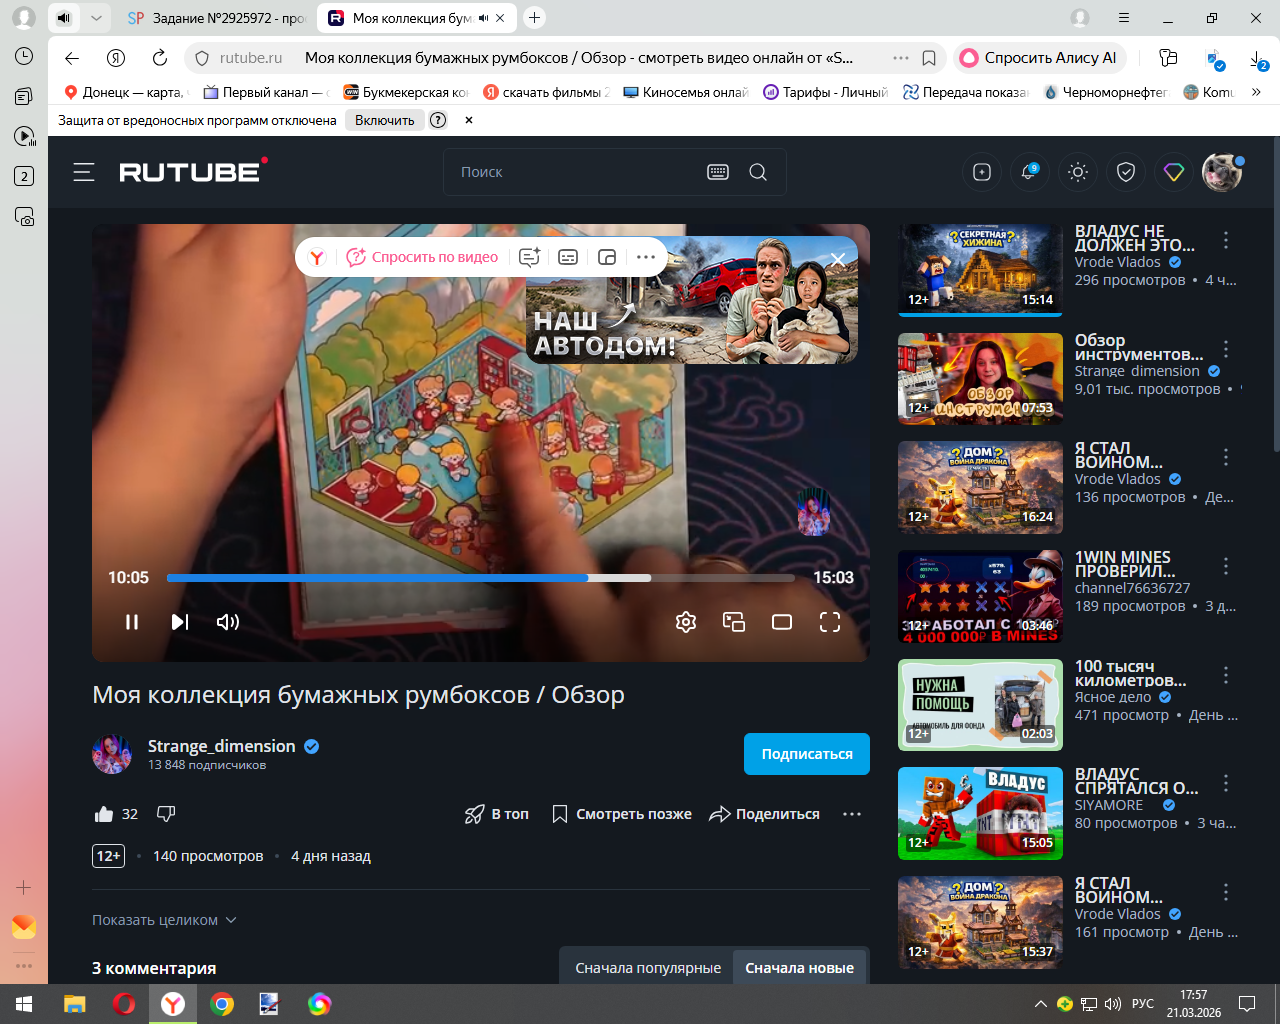Image resolution: width=1280 pixels, height=1024 pixels.
Task: Click the "Подписаться" button
Action: click(x=807, y=754)
